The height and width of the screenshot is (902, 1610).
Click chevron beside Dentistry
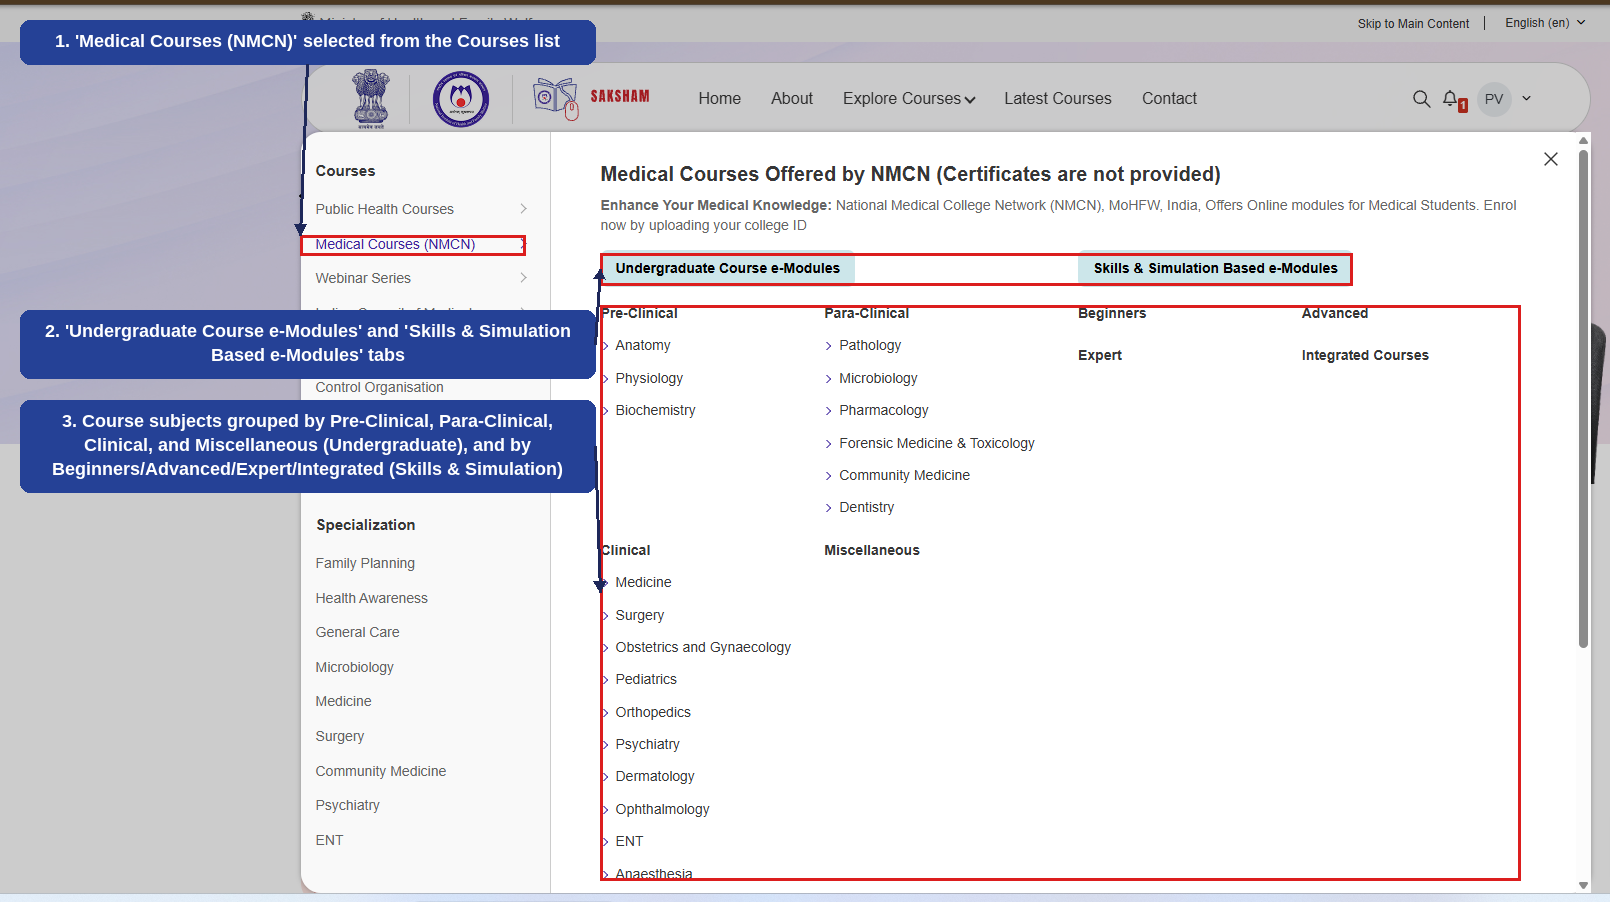click(828, 508)
